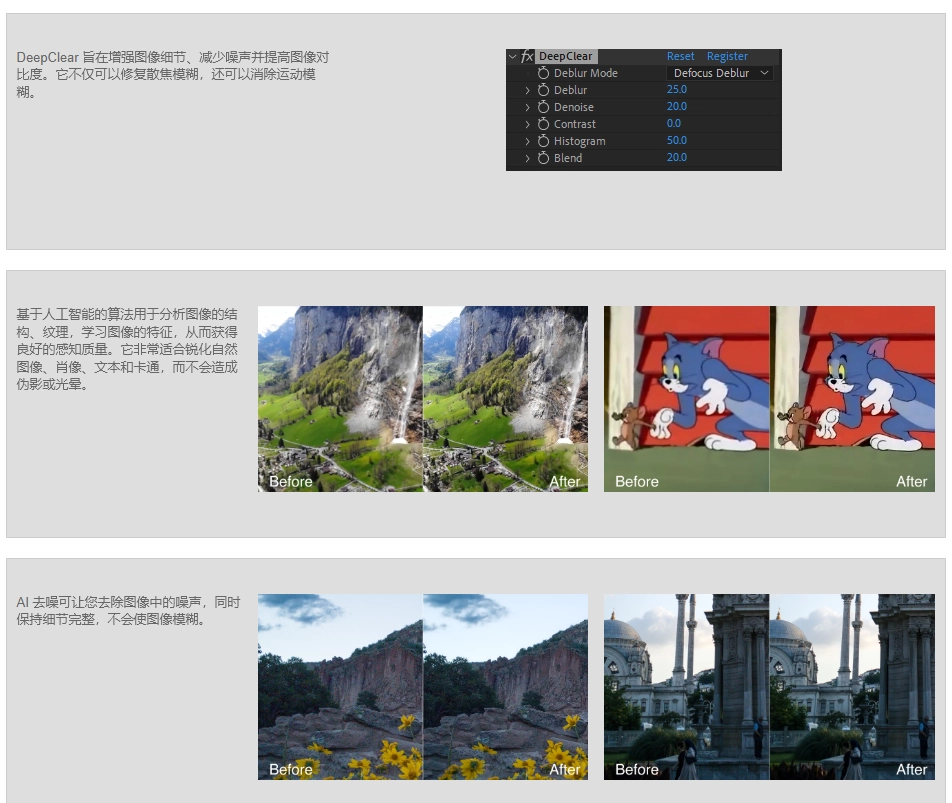This screenshot has height=803, width=952.
Task: Open the Defocus Deblur mode dropdown
Action: click(x=720, y=73)
